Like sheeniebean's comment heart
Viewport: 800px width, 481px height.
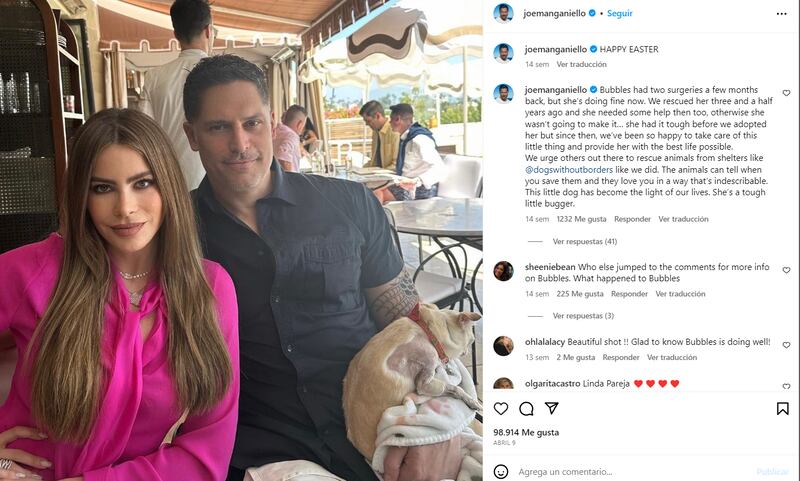click(786, 270)
